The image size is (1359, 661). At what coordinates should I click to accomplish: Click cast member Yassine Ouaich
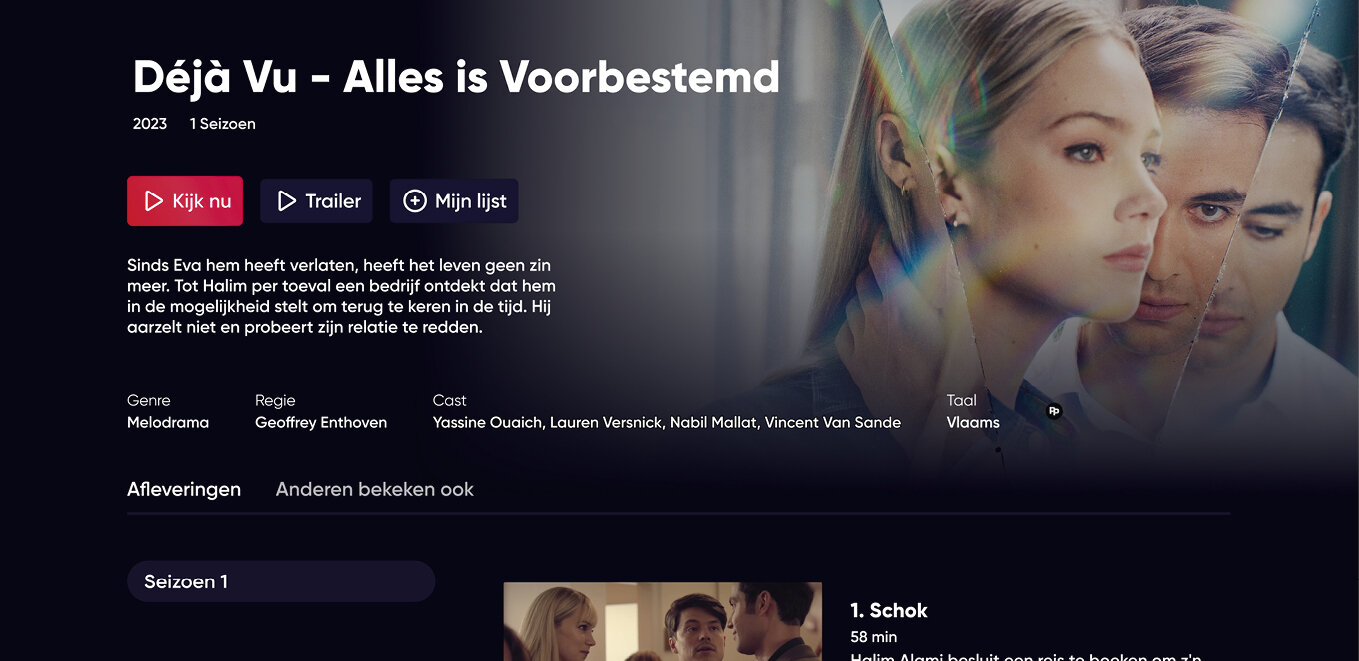point(488,422)
